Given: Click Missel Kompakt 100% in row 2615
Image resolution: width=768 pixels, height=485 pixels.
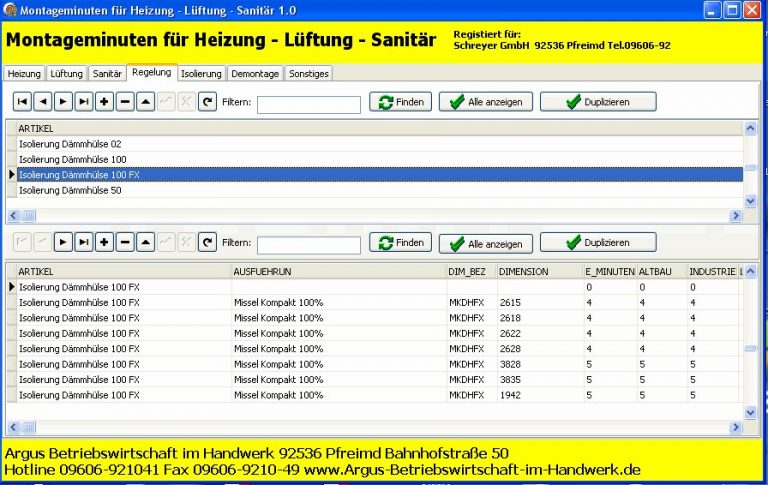Looking at the screenshot, I should 339,302.
